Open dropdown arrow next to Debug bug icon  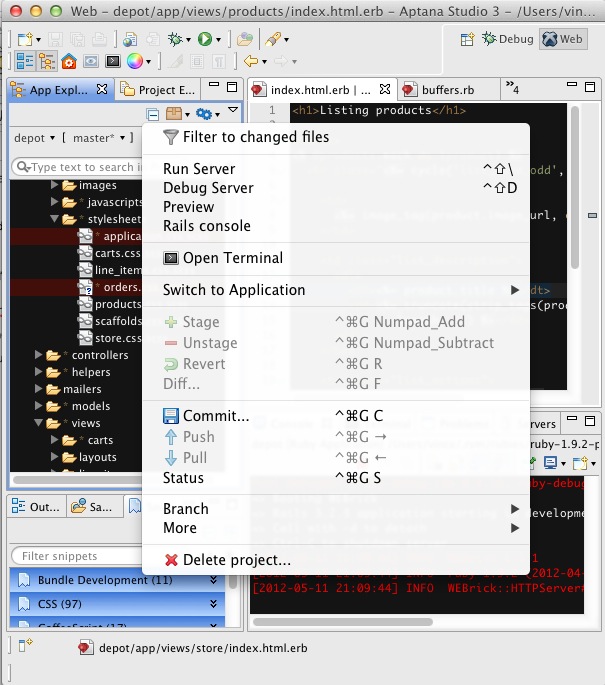(188, 40)
